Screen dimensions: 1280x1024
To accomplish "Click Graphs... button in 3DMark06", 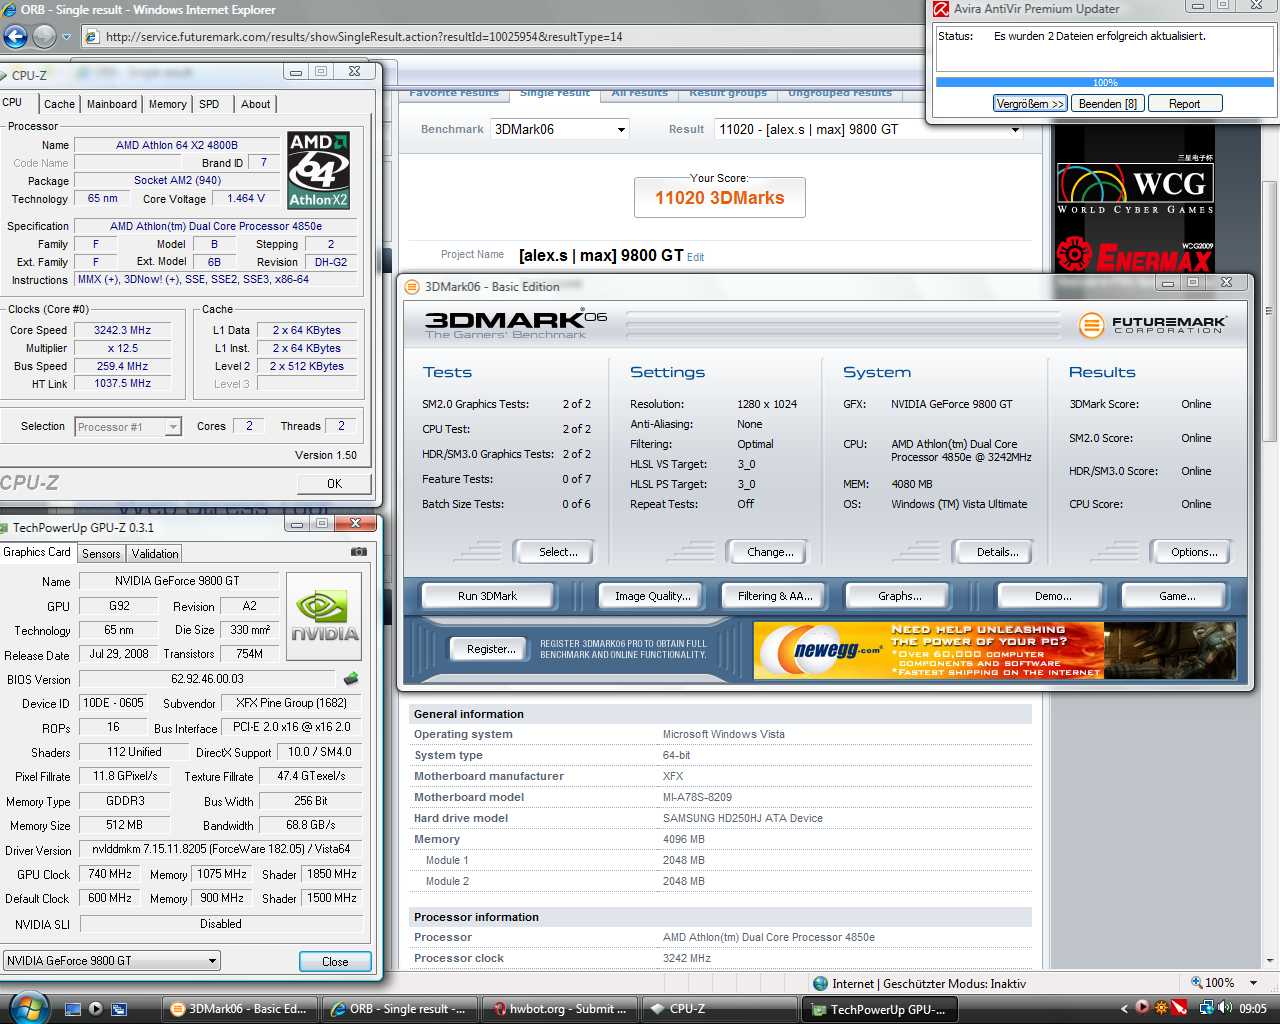I will pos(899,596).
